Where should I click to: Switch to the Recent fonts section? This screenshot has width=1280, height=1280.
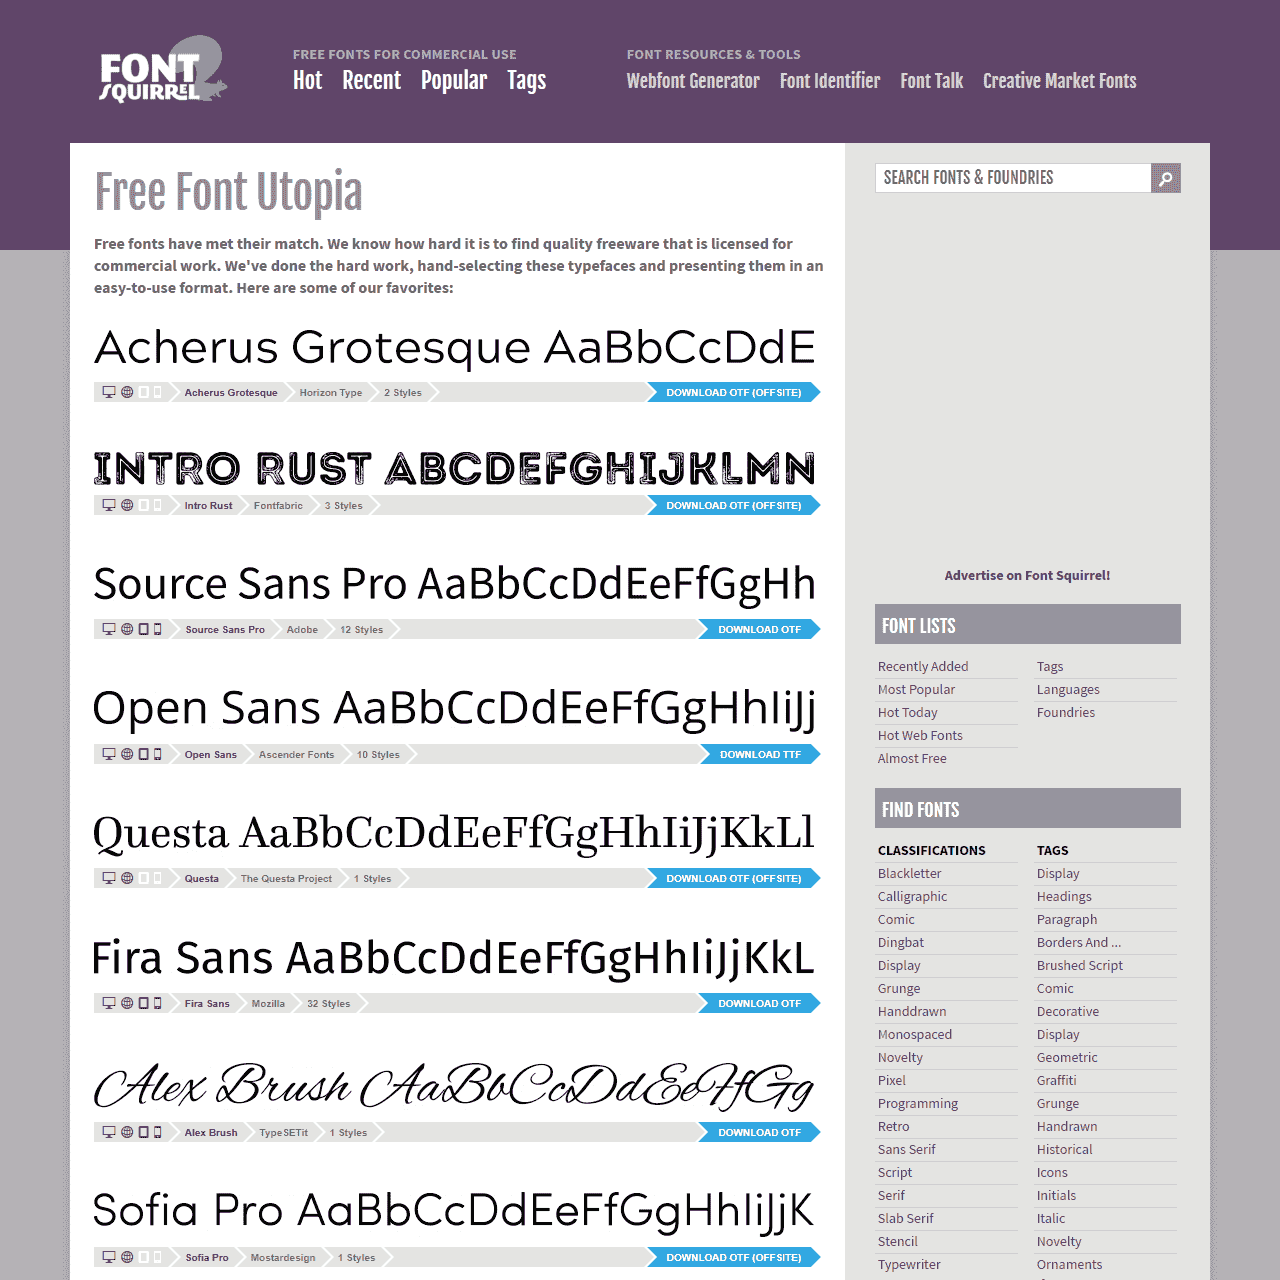click(371, 81)
